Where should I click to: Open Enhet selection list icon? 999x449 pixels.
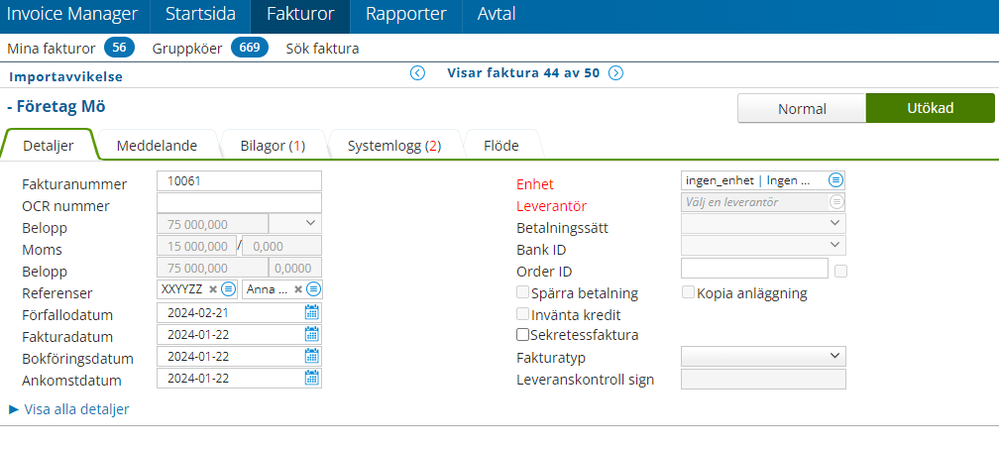pos(836,180)
